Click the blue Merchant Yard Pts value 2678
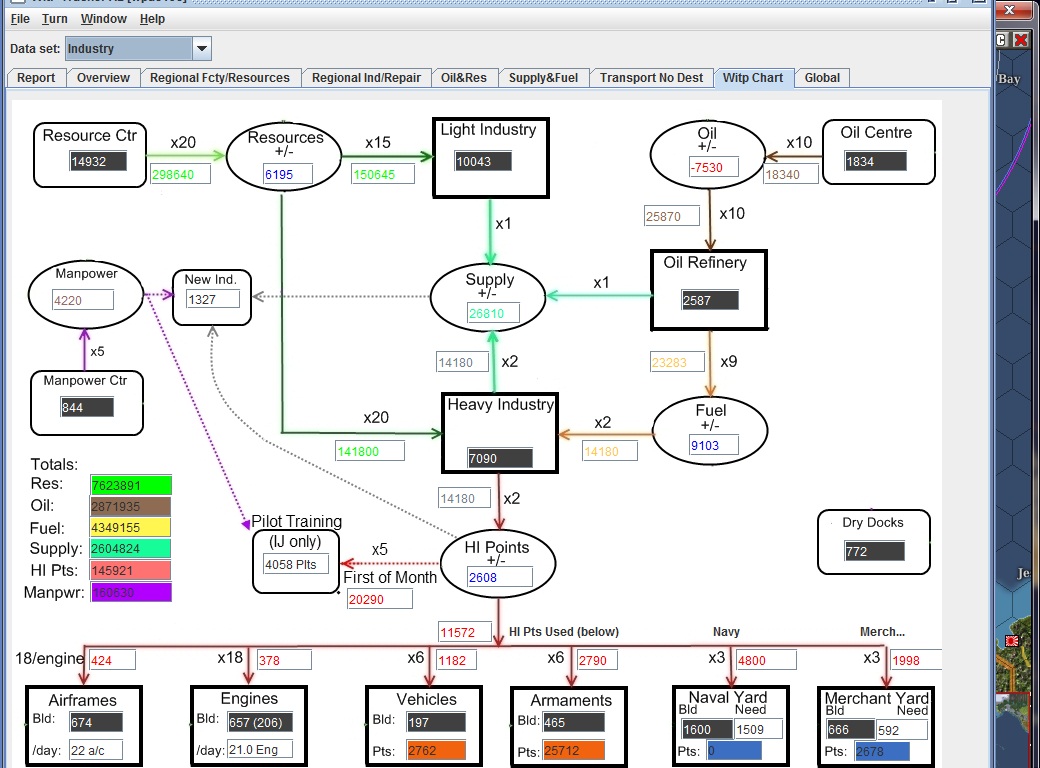Viewport: 1040px width, 768px height. coord(881,751)
